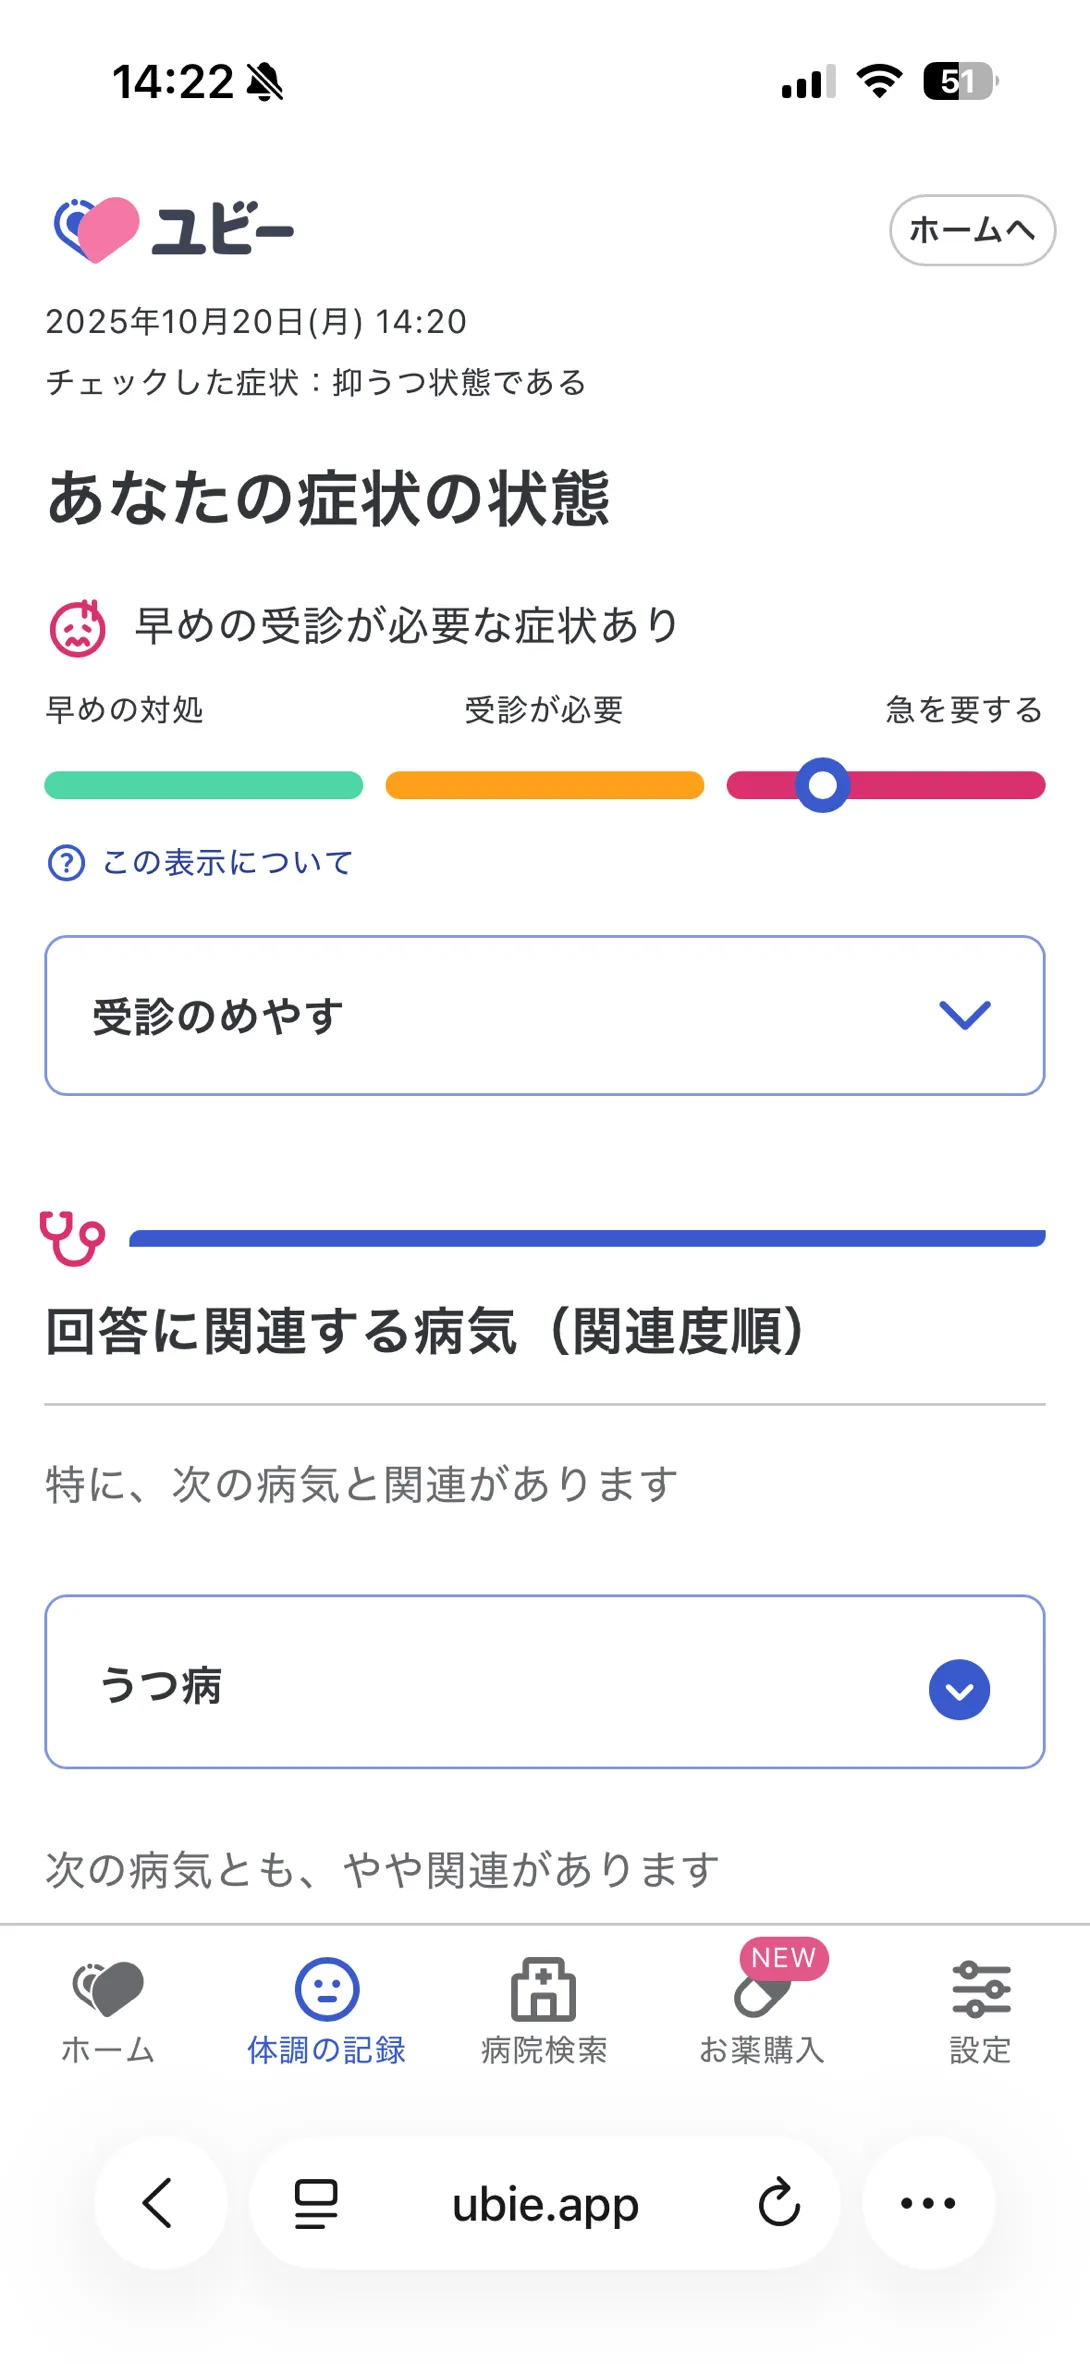Open the ホーム tab heart icon
The width and height of the screenshot is (1090, 2364).
108,1988
